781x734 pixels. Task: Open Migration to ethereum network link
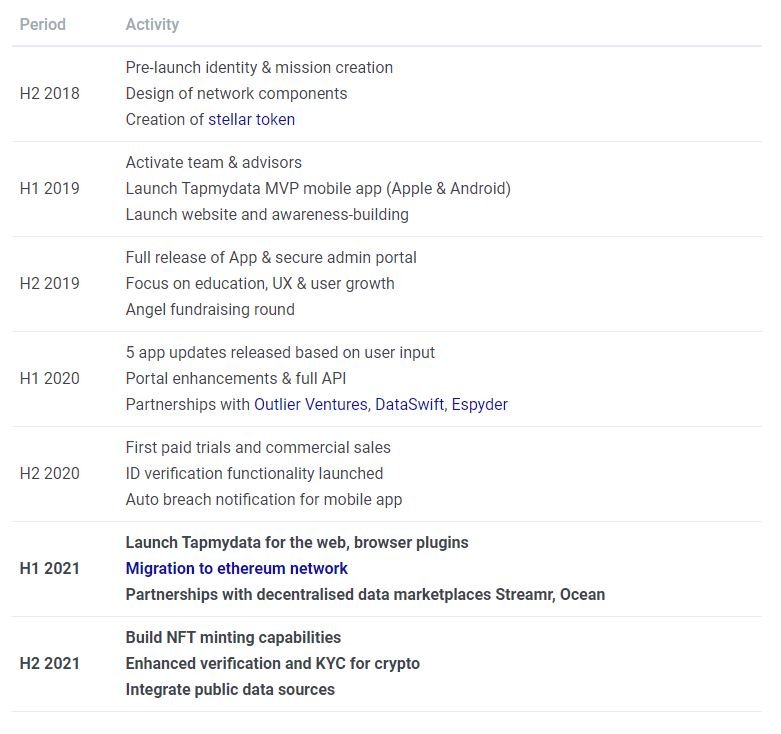[x=236, y=568]
